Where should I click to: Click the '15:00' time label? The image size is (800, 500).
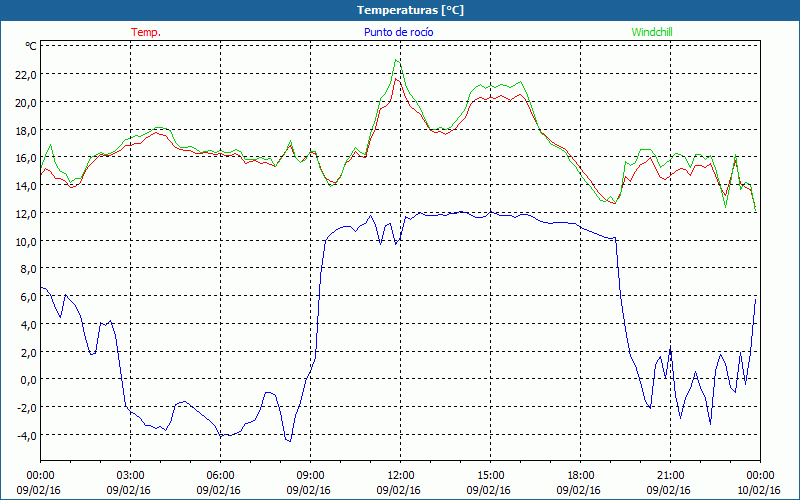point(490,476)
